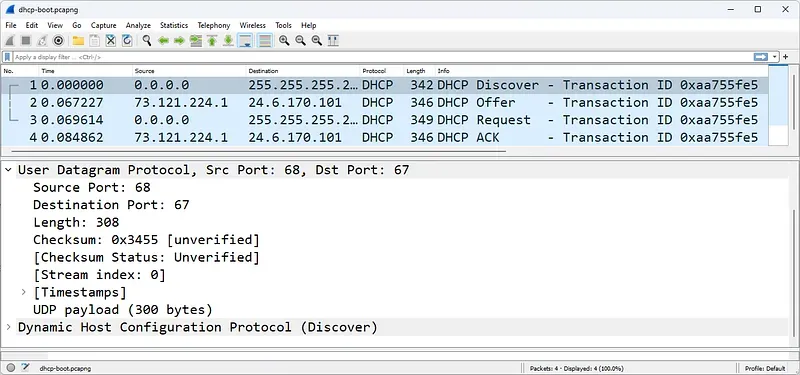This screenshot has height=375, width=800.
Task: Sort packets by the Time column header
Action: coord(85,71)
